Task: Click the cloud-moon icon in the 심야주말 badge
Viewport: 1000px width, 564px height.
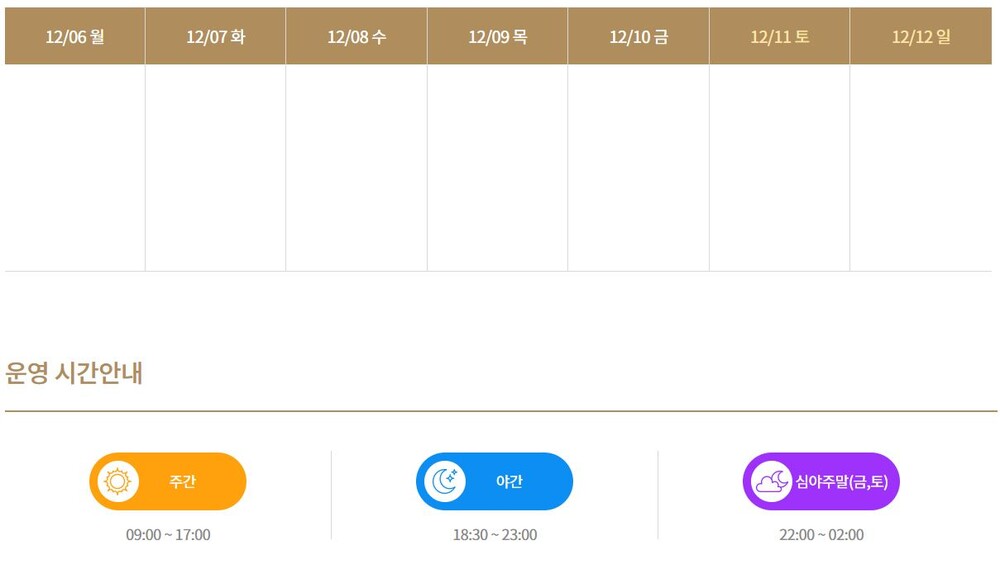Action: click(x=771, y=481)
